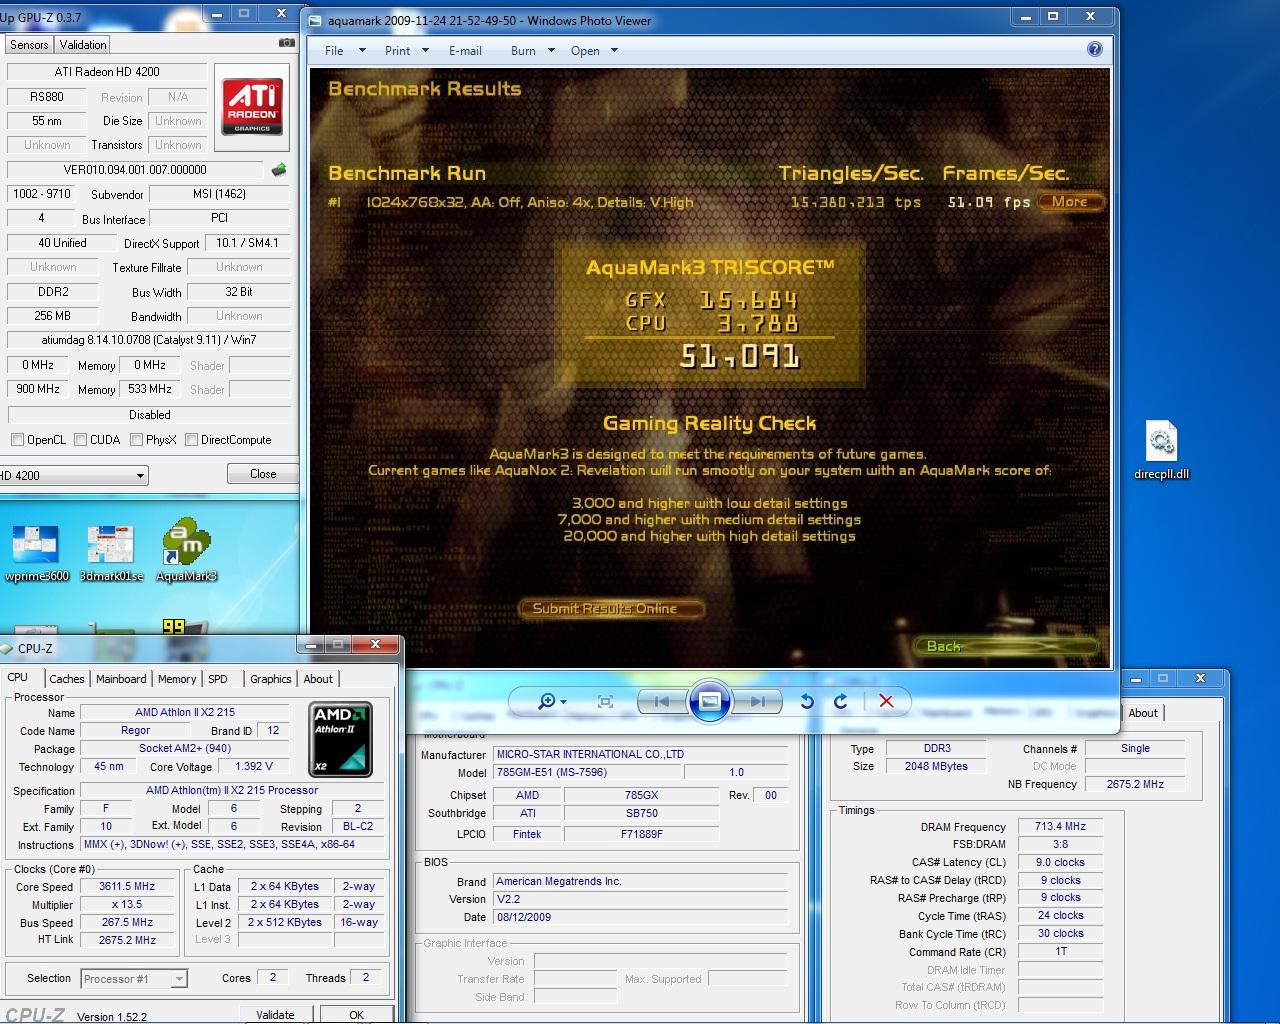Image resolution: width=1280 pixels, height=1024 pixels.
Task: Click the Back button in AquaMark image
Action: (x=1006, y=646)
